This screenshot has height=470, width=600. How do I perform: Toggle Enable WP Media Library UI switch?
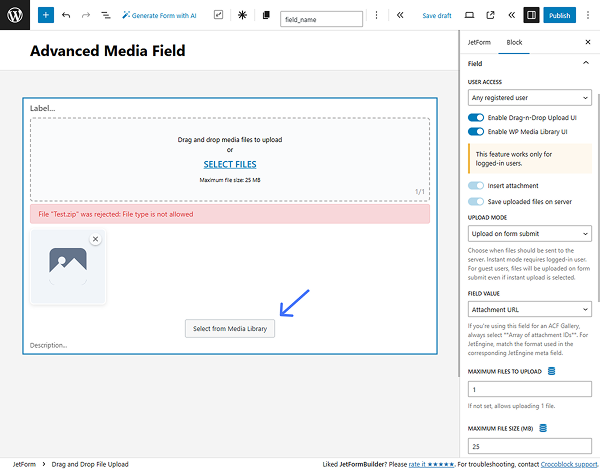click(x=476, y=132)
